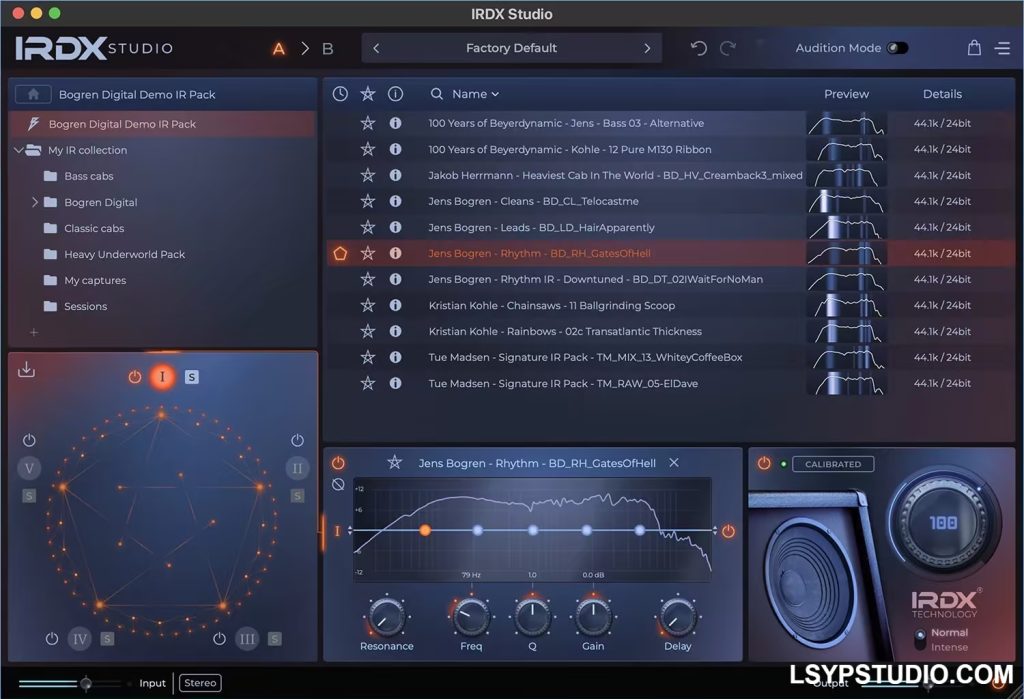Toggle power for IR slot II
This screenshot has height=699, width=1024.
click(297, 440)
